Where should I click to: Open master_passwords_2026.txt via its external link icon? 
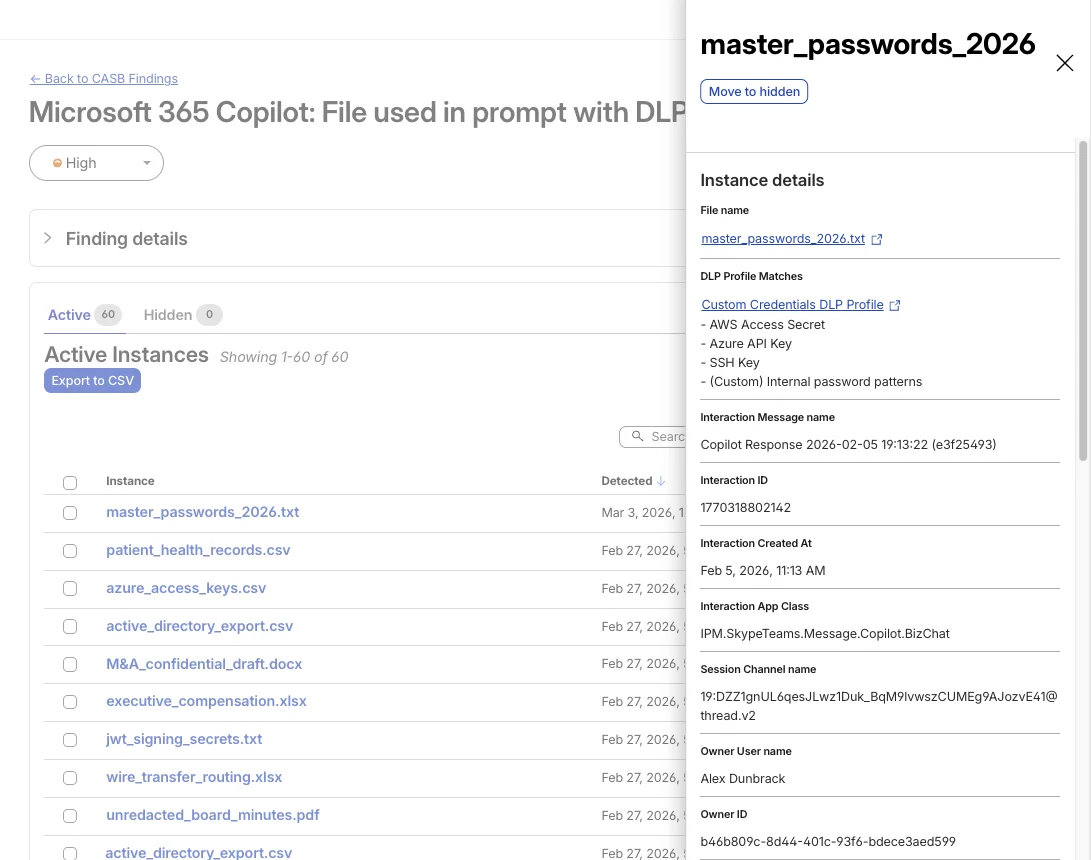[x=877, y=239]
